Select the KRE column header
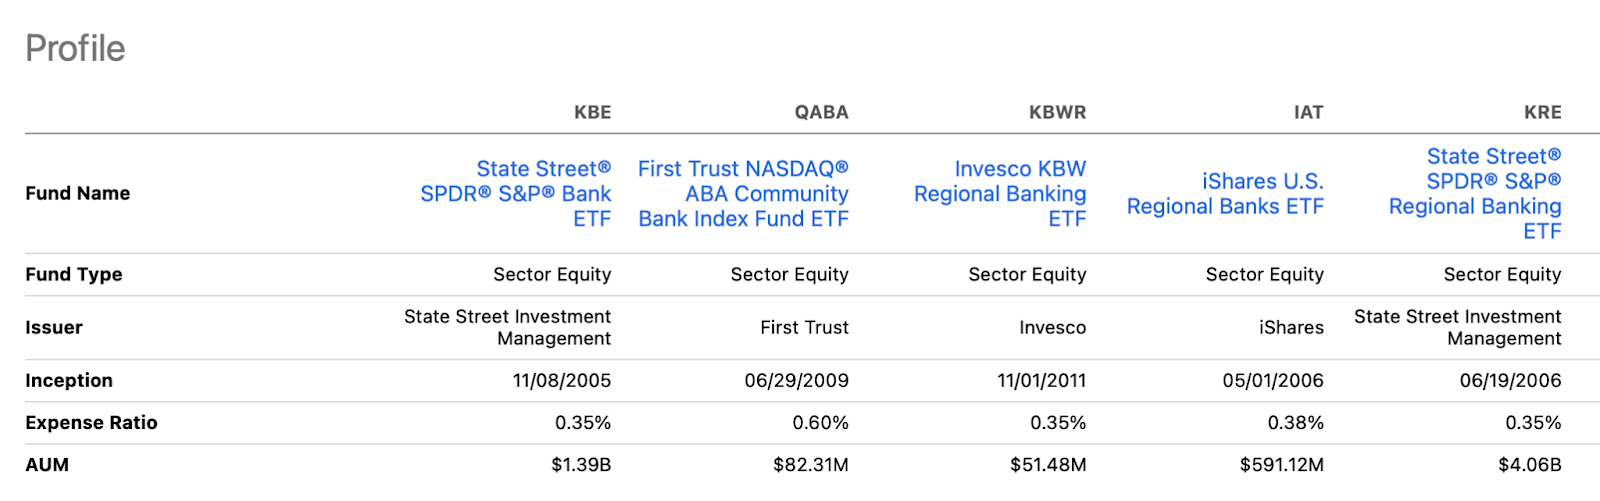Image resolution: width=1600 pixels, height=501 pixels. pyautogui.click(x=1542, y=113)
